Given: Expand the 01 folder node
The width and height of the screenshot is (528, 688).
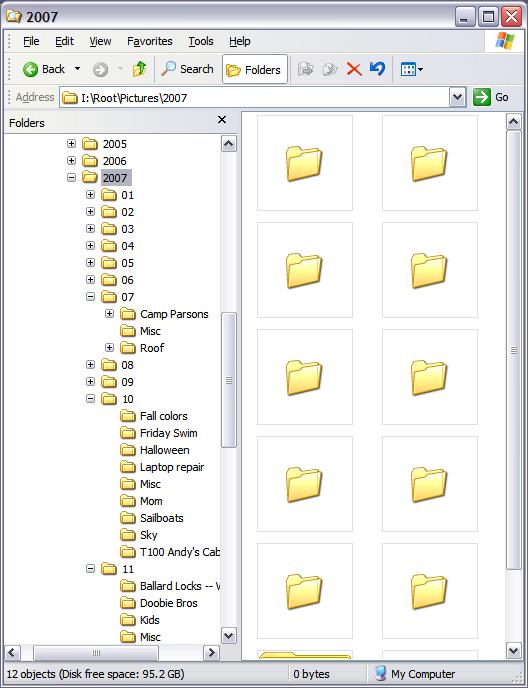Looking at the screenshot, I should point(90,194).
